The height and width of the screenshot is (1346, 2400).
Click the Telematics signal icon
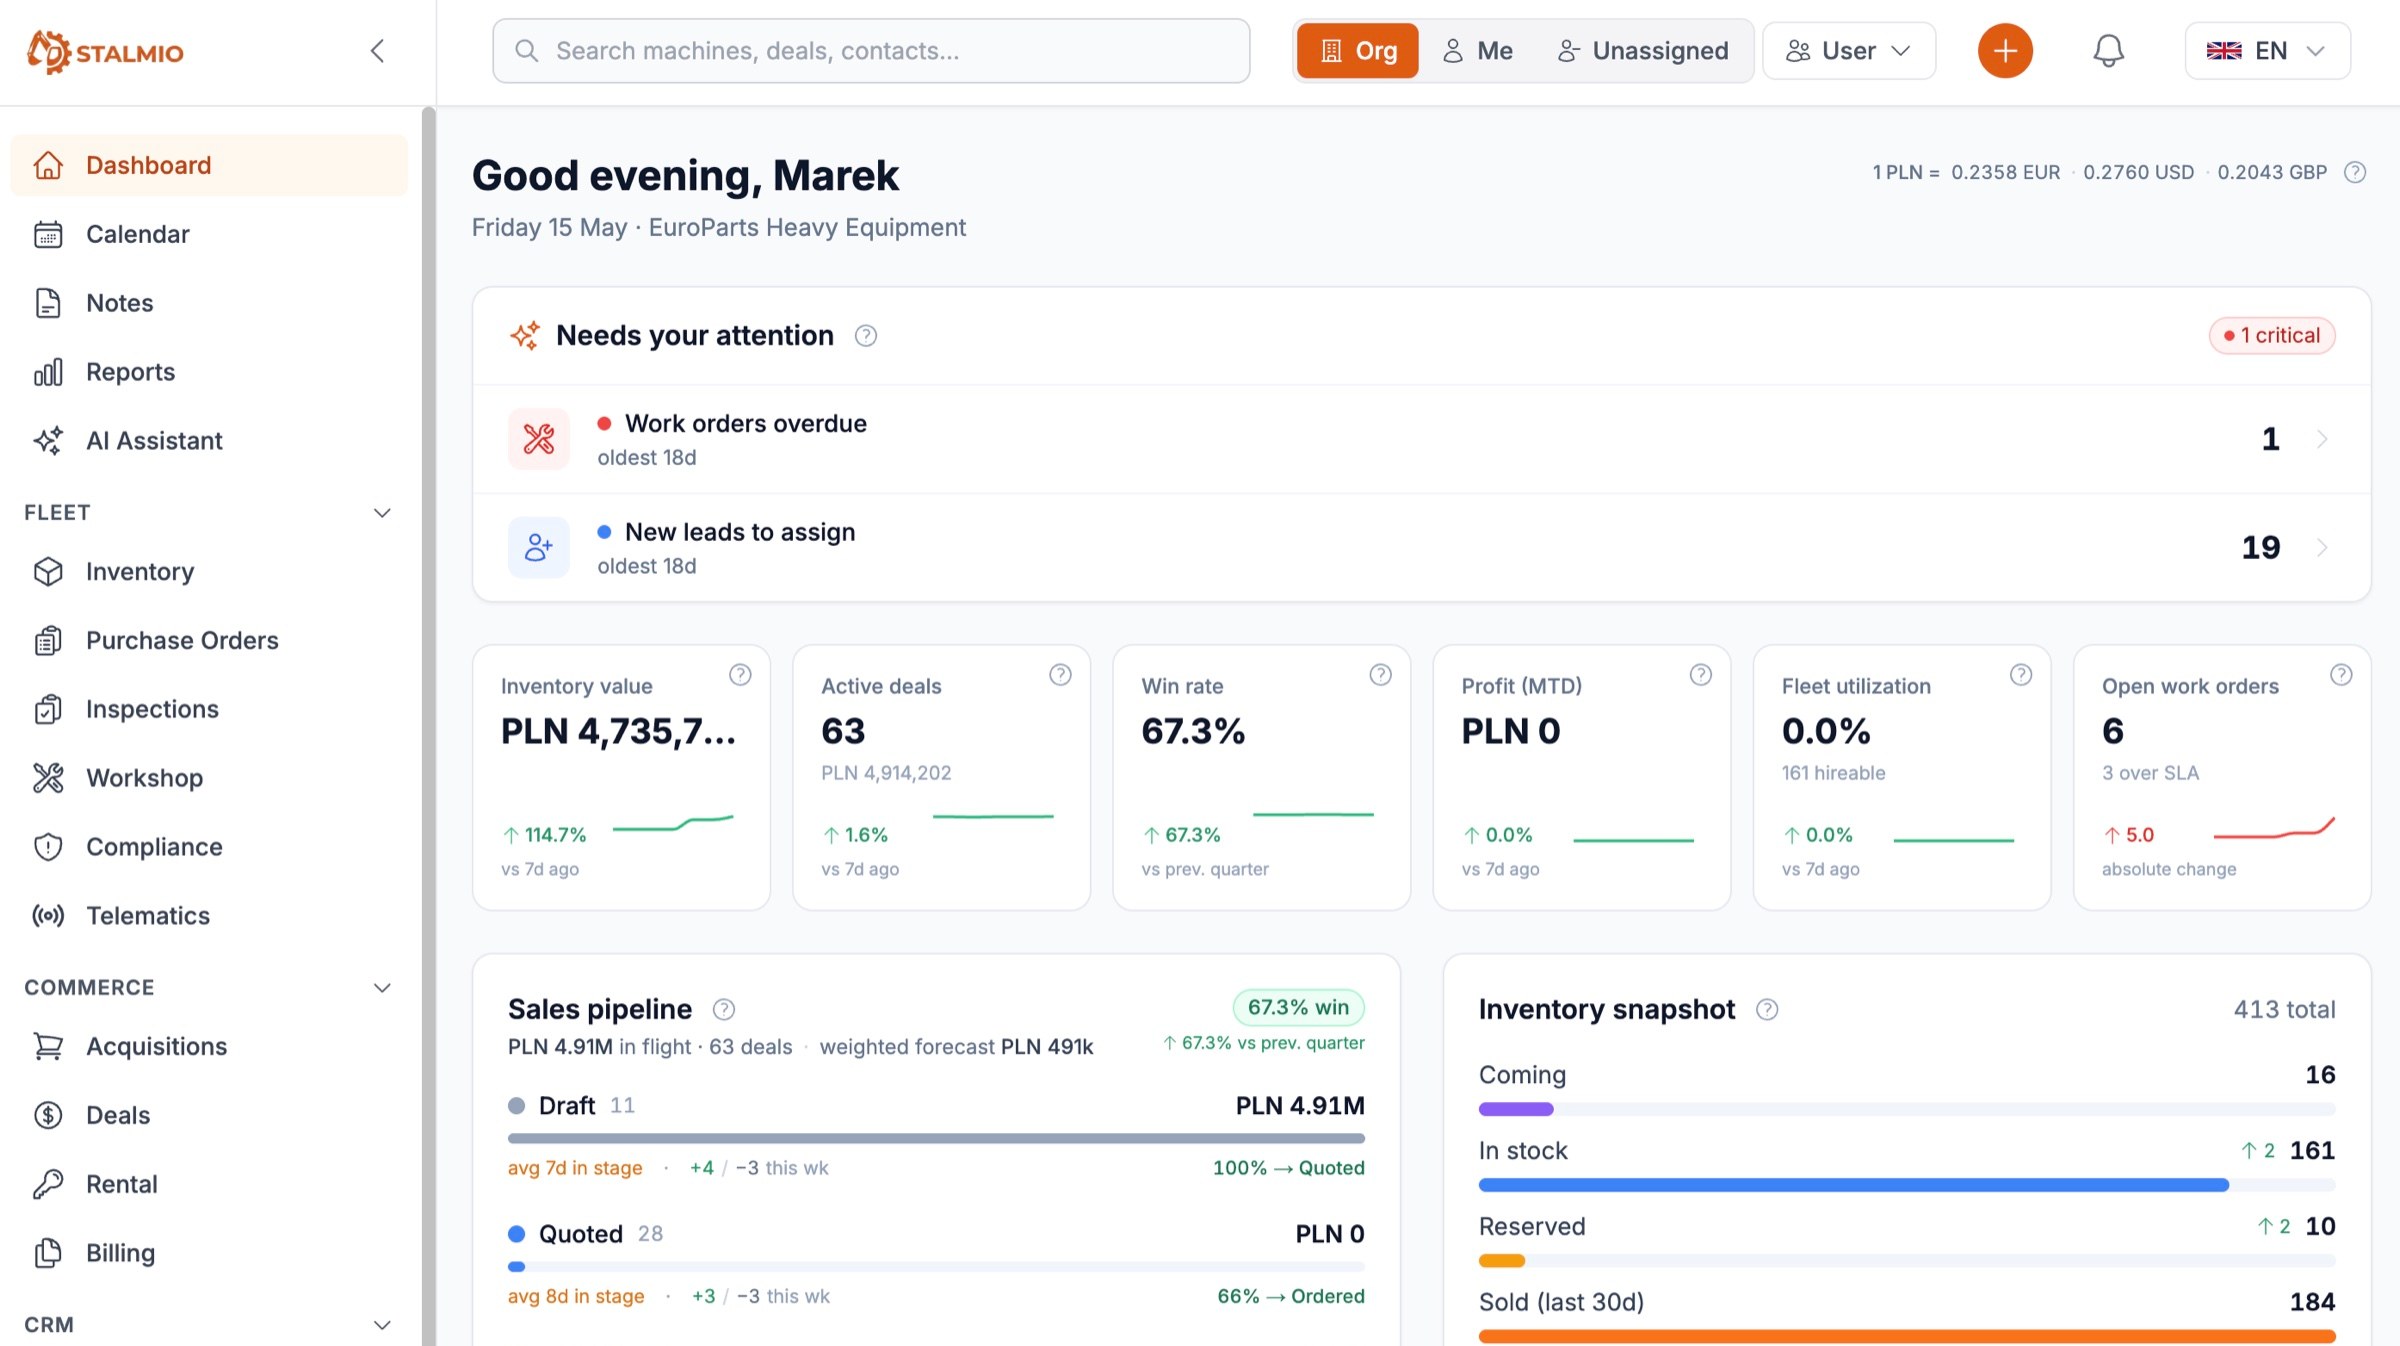tap(48, 916)
